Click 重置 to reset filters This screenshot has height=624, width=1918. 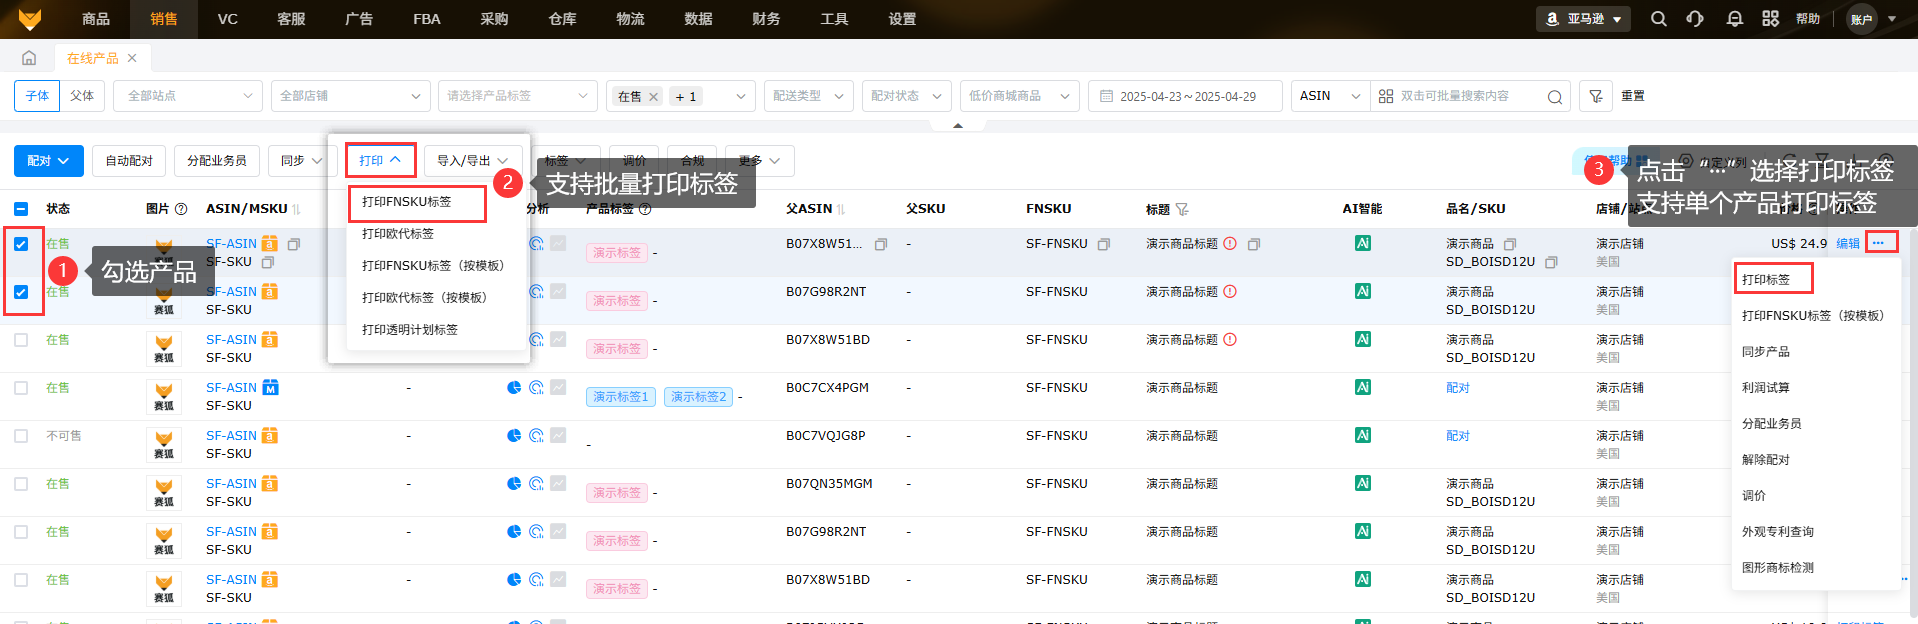click(1633, 96)
